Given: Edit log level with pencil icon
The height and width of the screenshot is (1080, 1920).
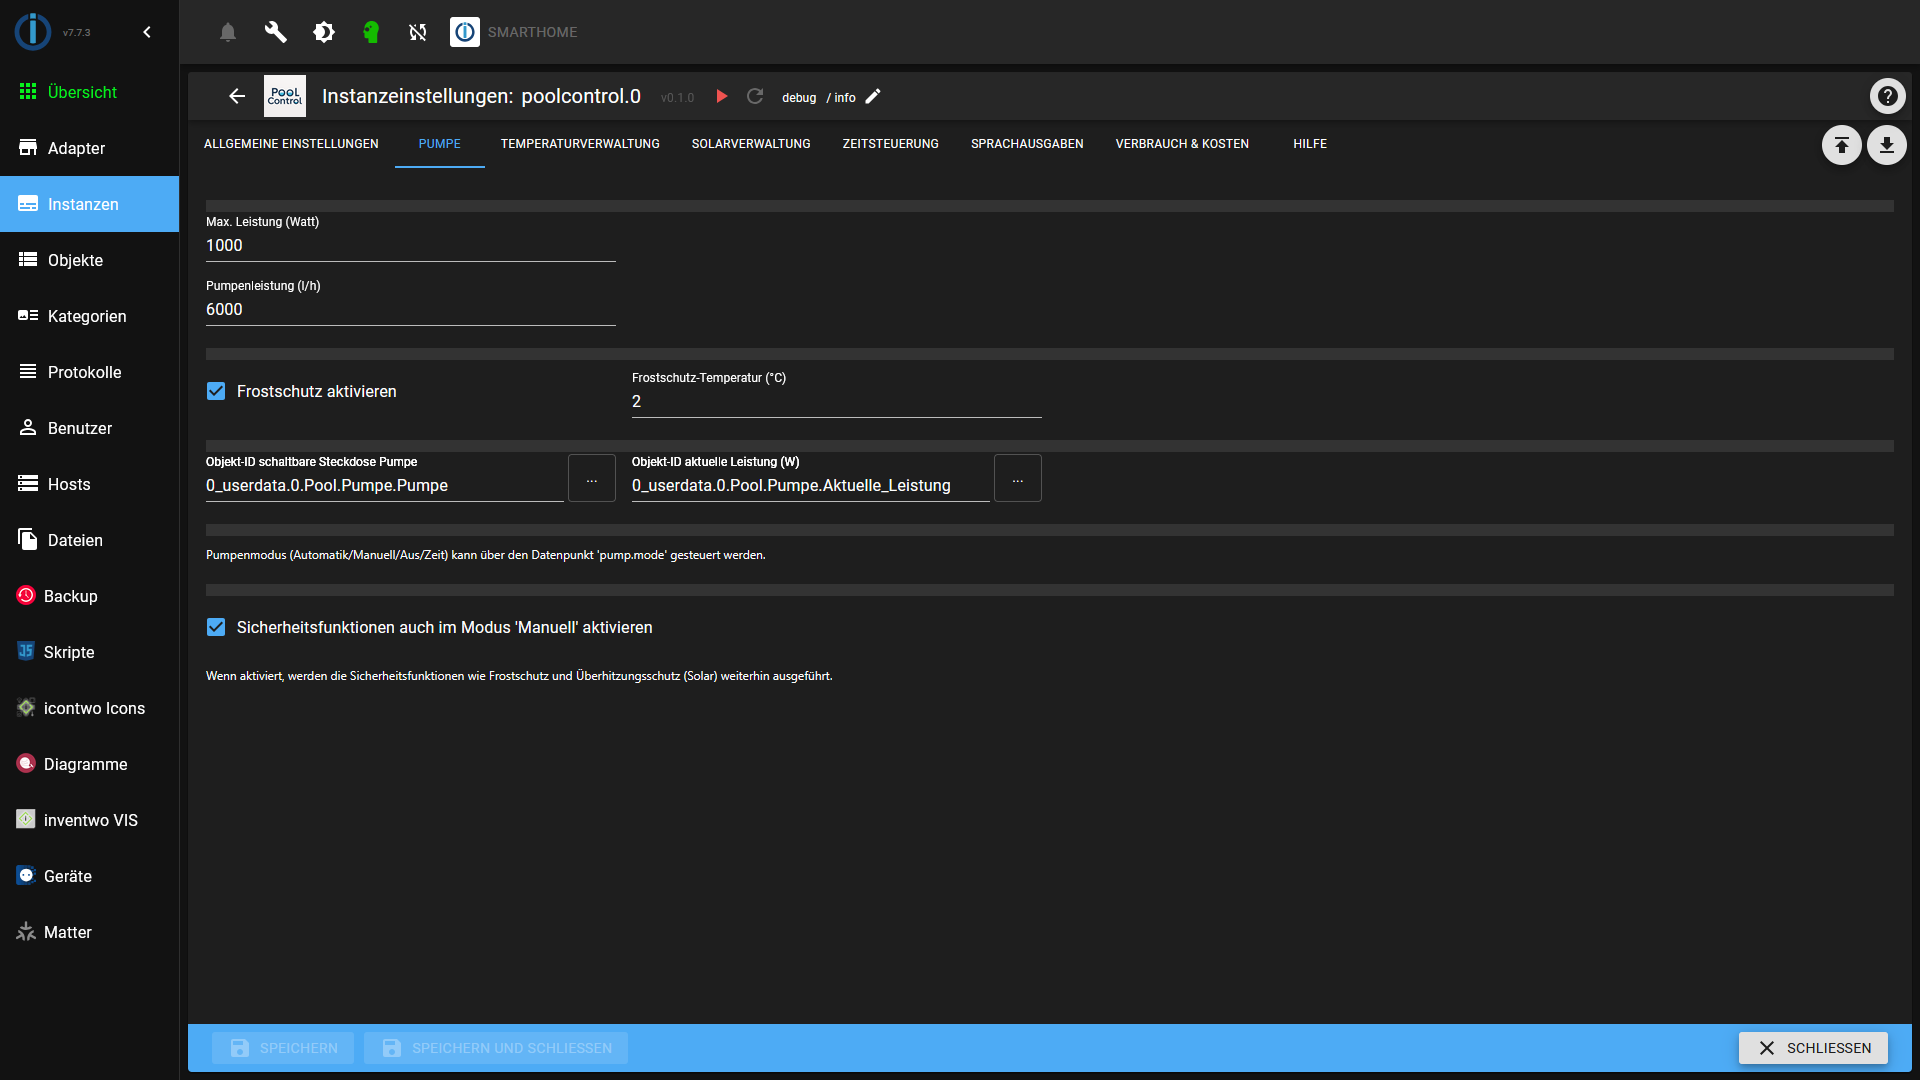Looking at the screenshot, I should tap(873, 96).
